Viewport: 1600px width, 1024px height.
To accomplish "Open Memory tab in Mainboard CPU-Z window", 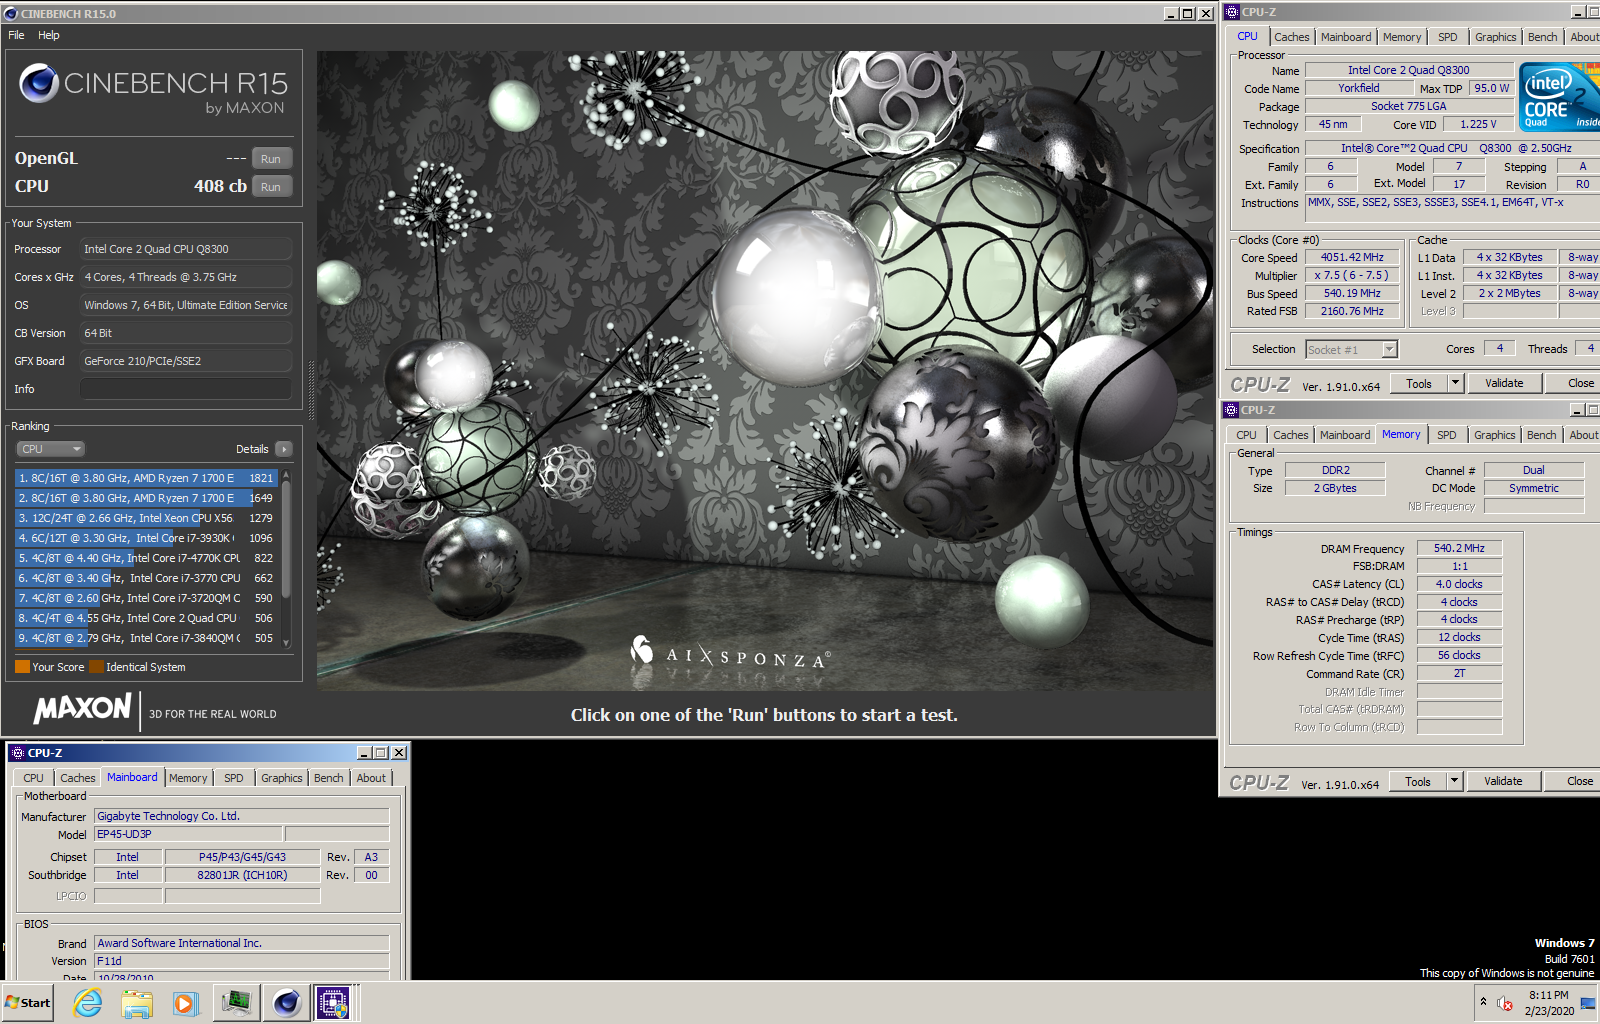I will pos(188,778).
